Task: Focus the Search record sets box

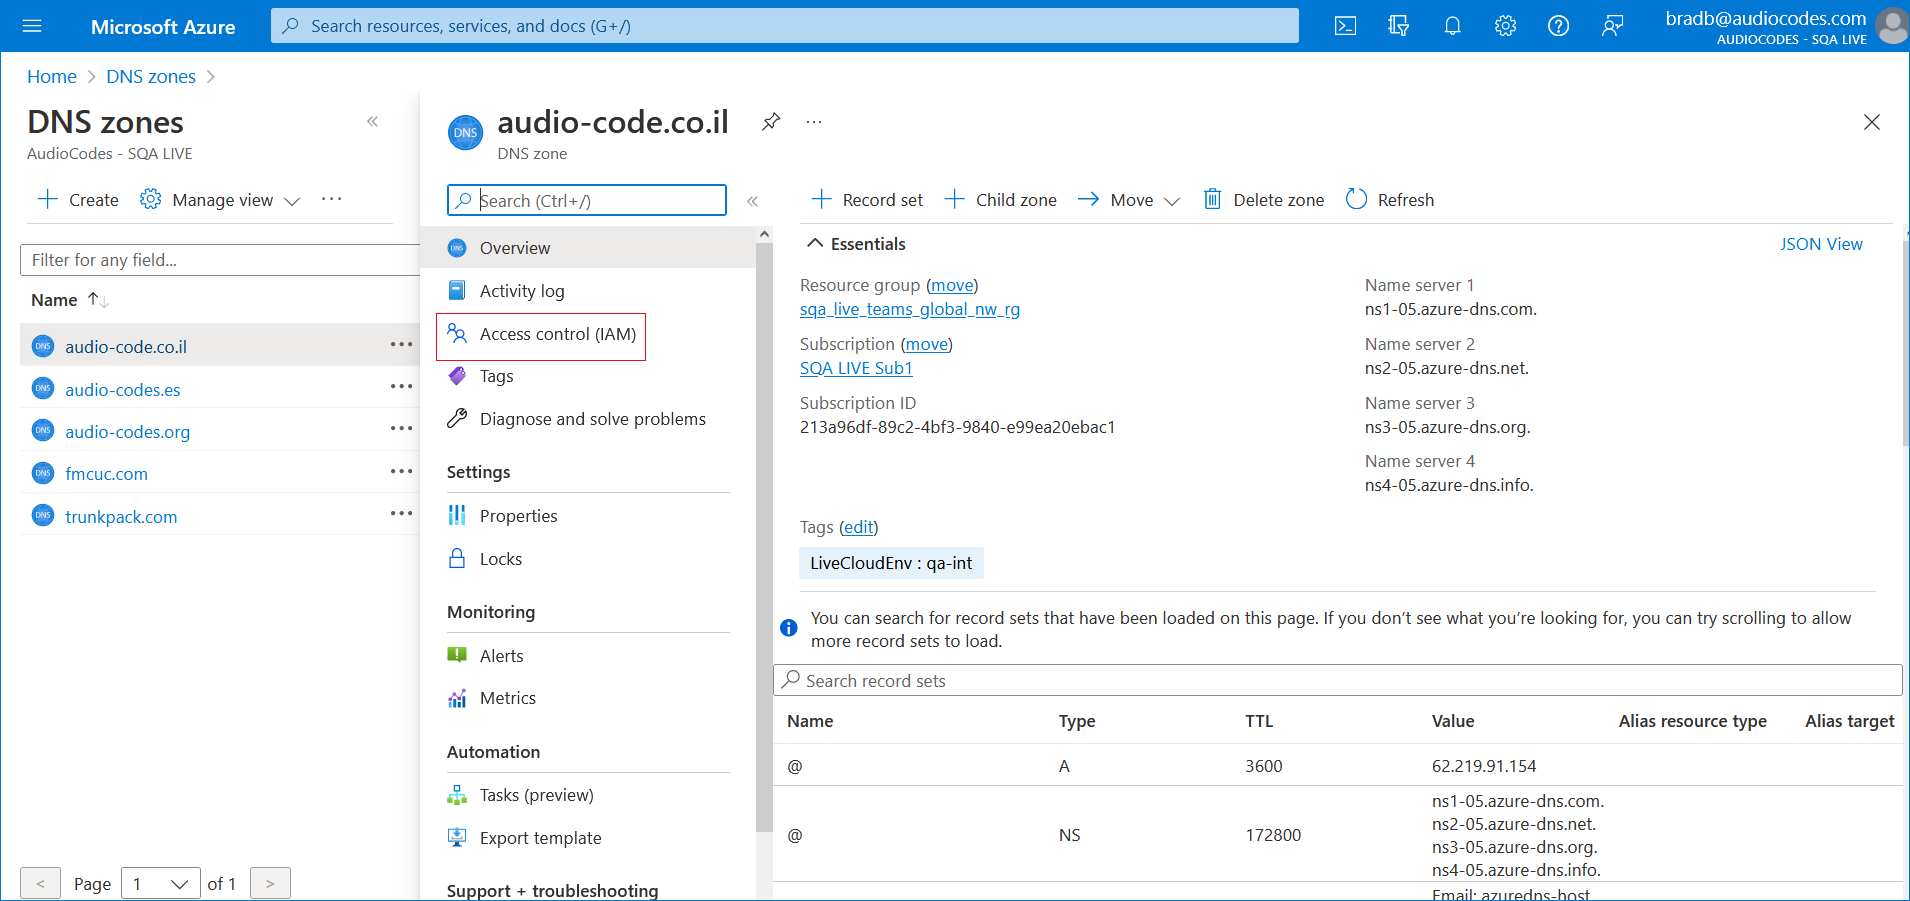Action: point(1338,680)
